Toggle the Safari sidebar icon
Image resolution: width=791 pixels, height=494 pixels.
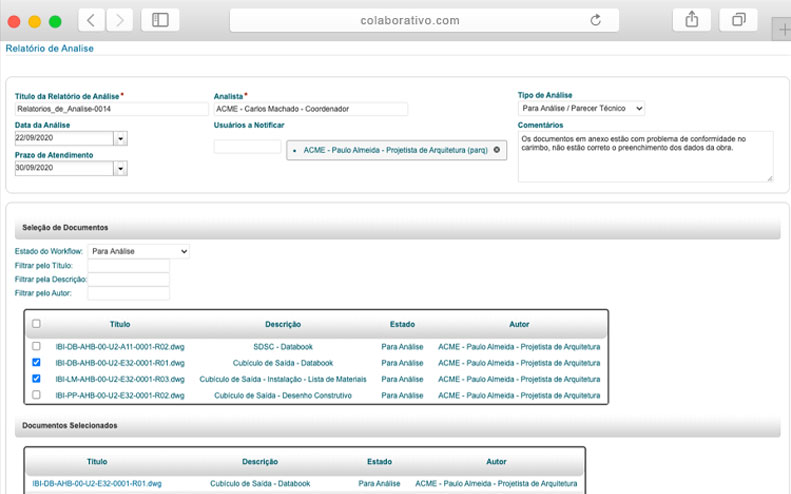click(x=160, y=20)
